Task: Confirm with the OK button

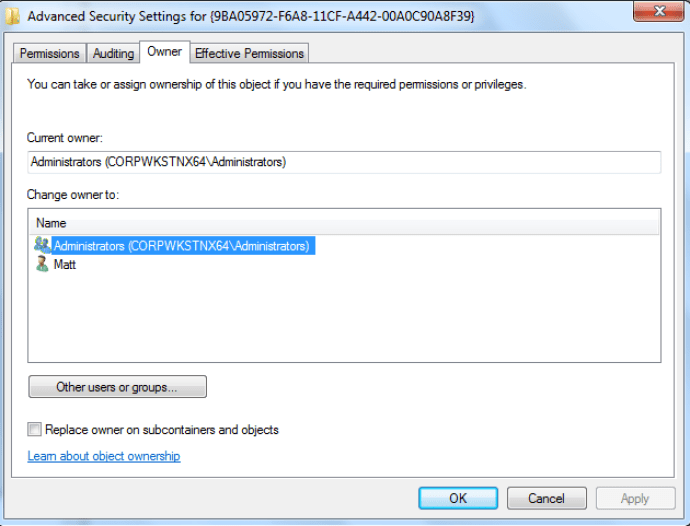Action: tap(458, 498)
